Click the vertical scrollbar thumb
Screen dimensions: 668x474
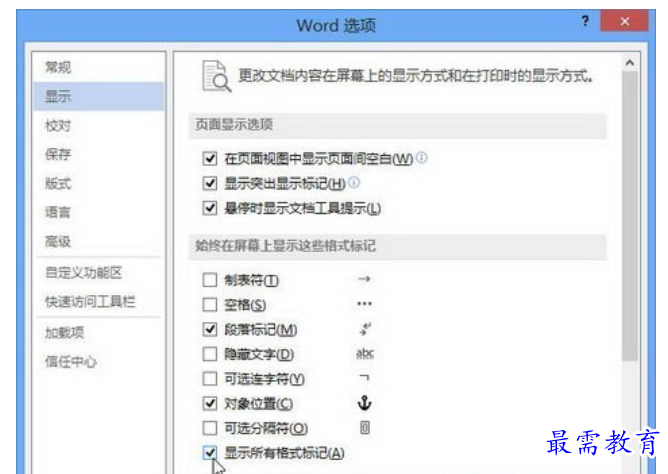click(x=630, y=216)
